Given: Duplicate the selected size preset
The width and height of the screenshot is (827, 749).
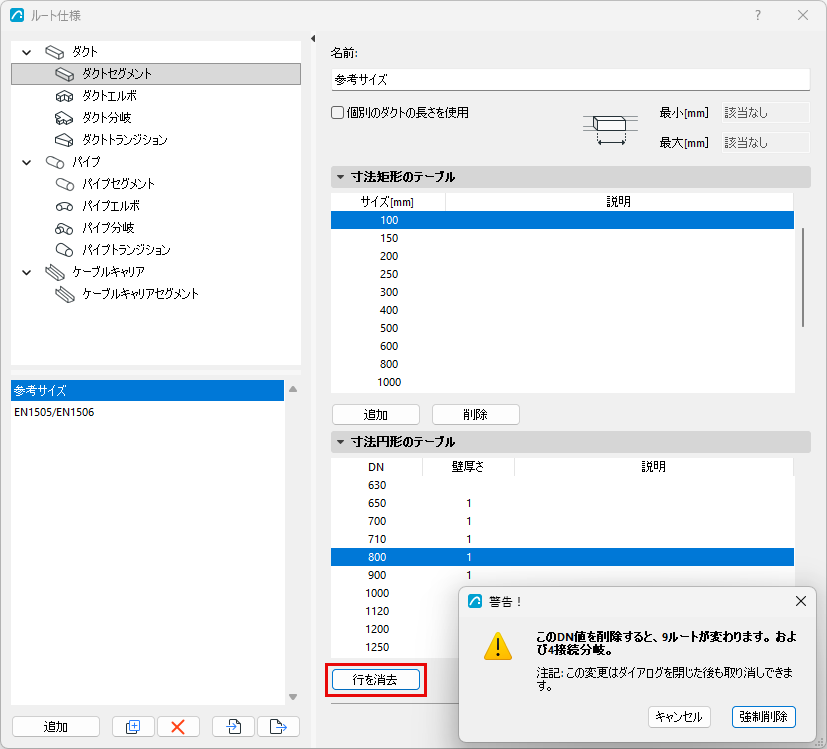Looking at the screenshot, I should [x=133, y=727].
